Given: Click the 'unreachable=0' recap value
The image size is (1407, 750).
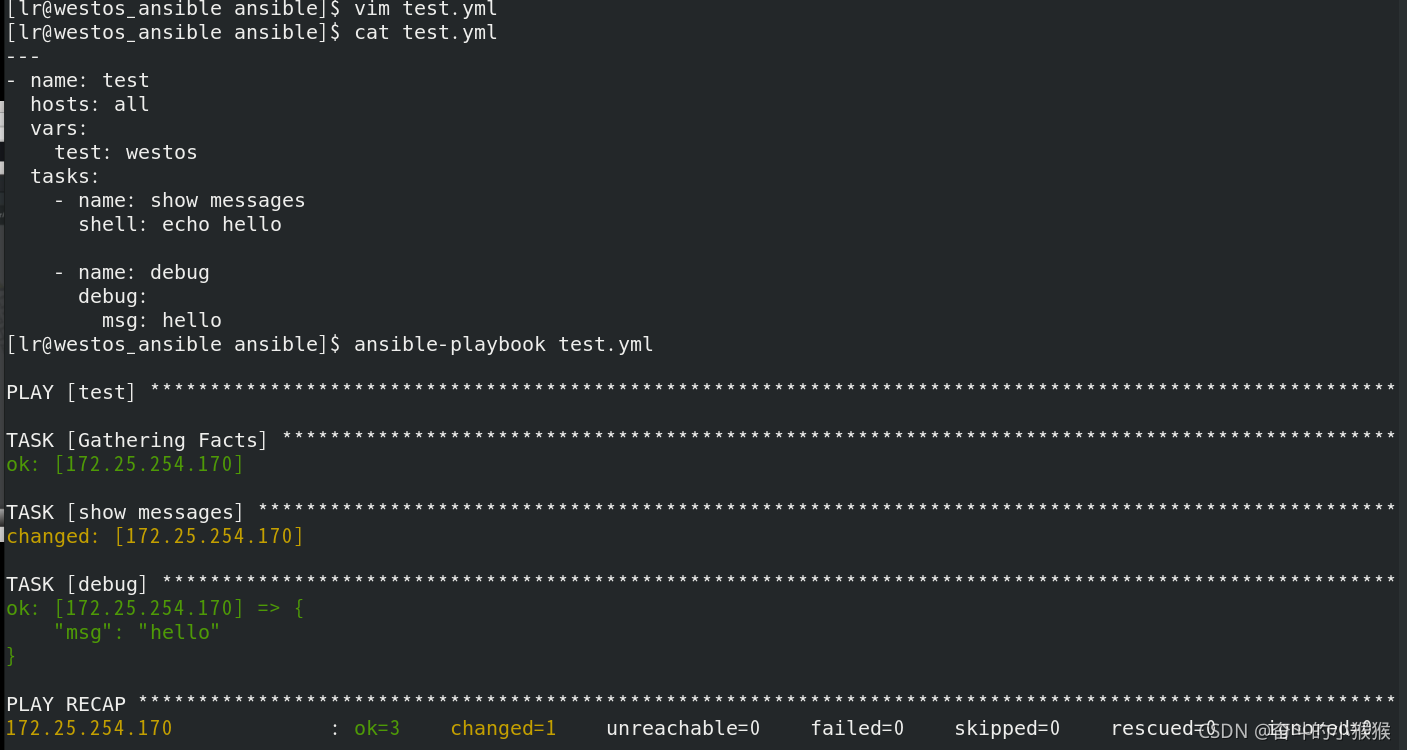Looking at the screenshot, I should [x=684, y=728].
